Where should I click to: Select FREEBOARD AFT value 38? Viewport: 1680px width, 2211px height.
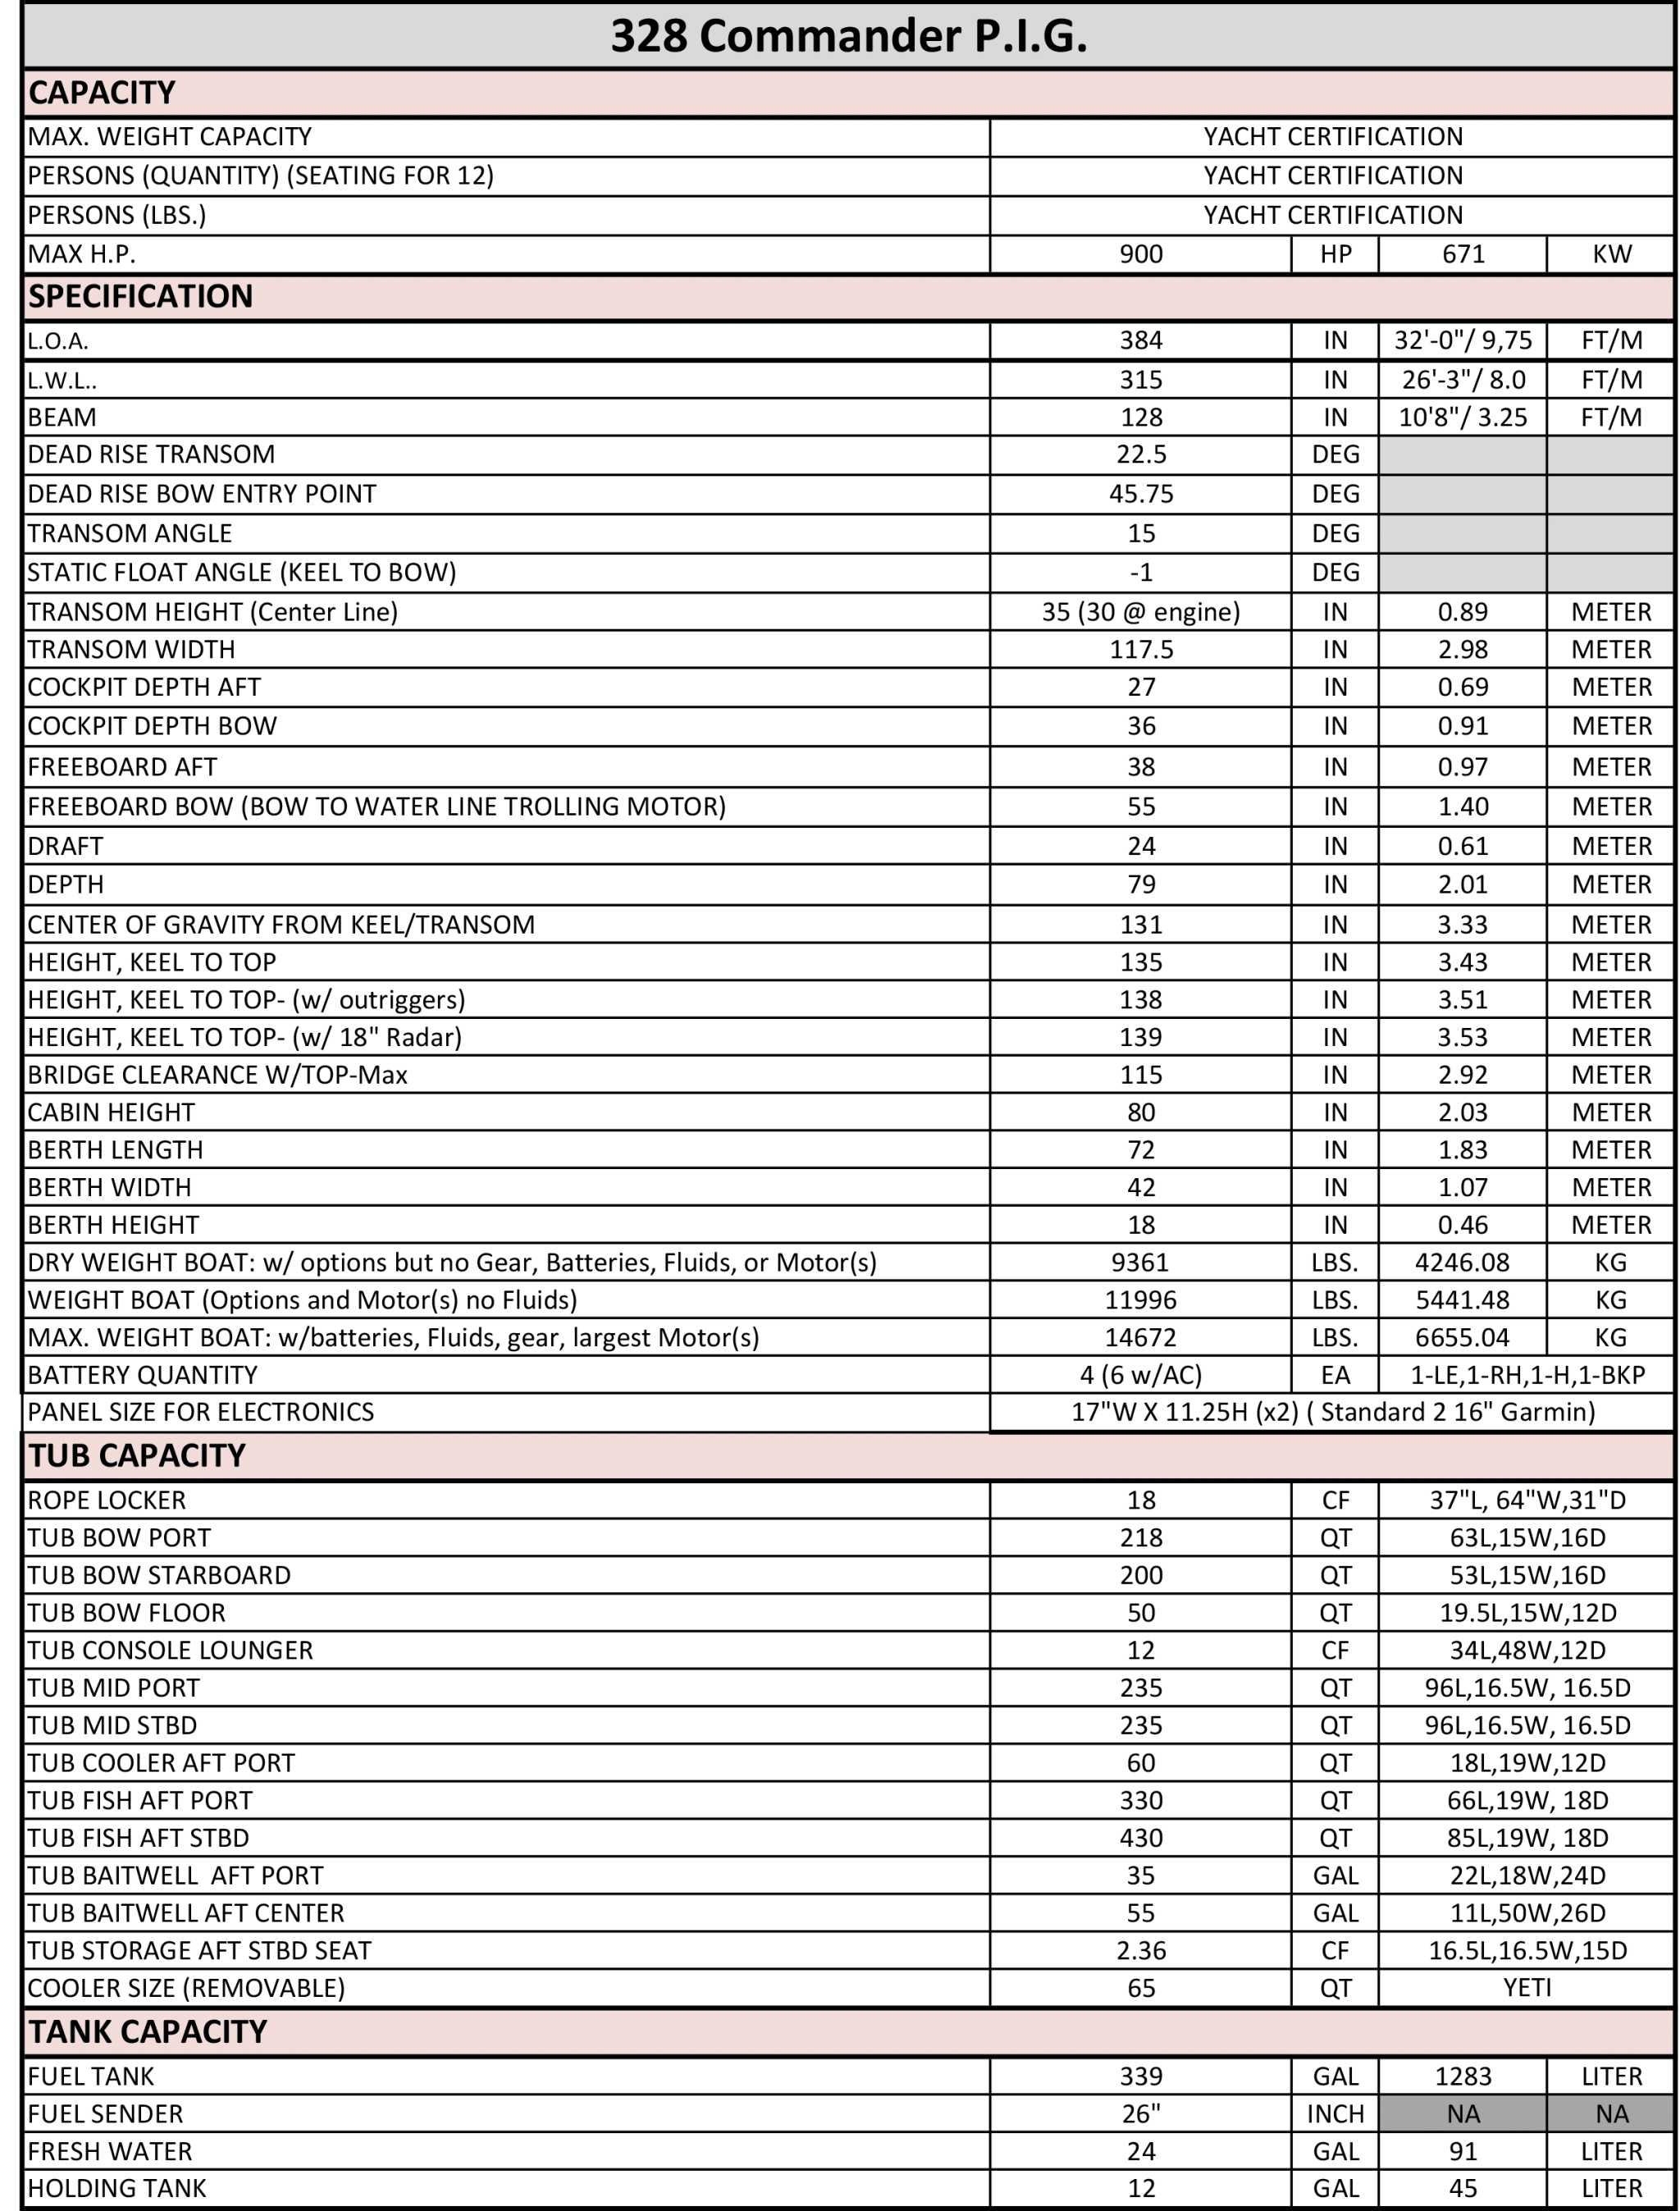click(x=1141, y=768)
